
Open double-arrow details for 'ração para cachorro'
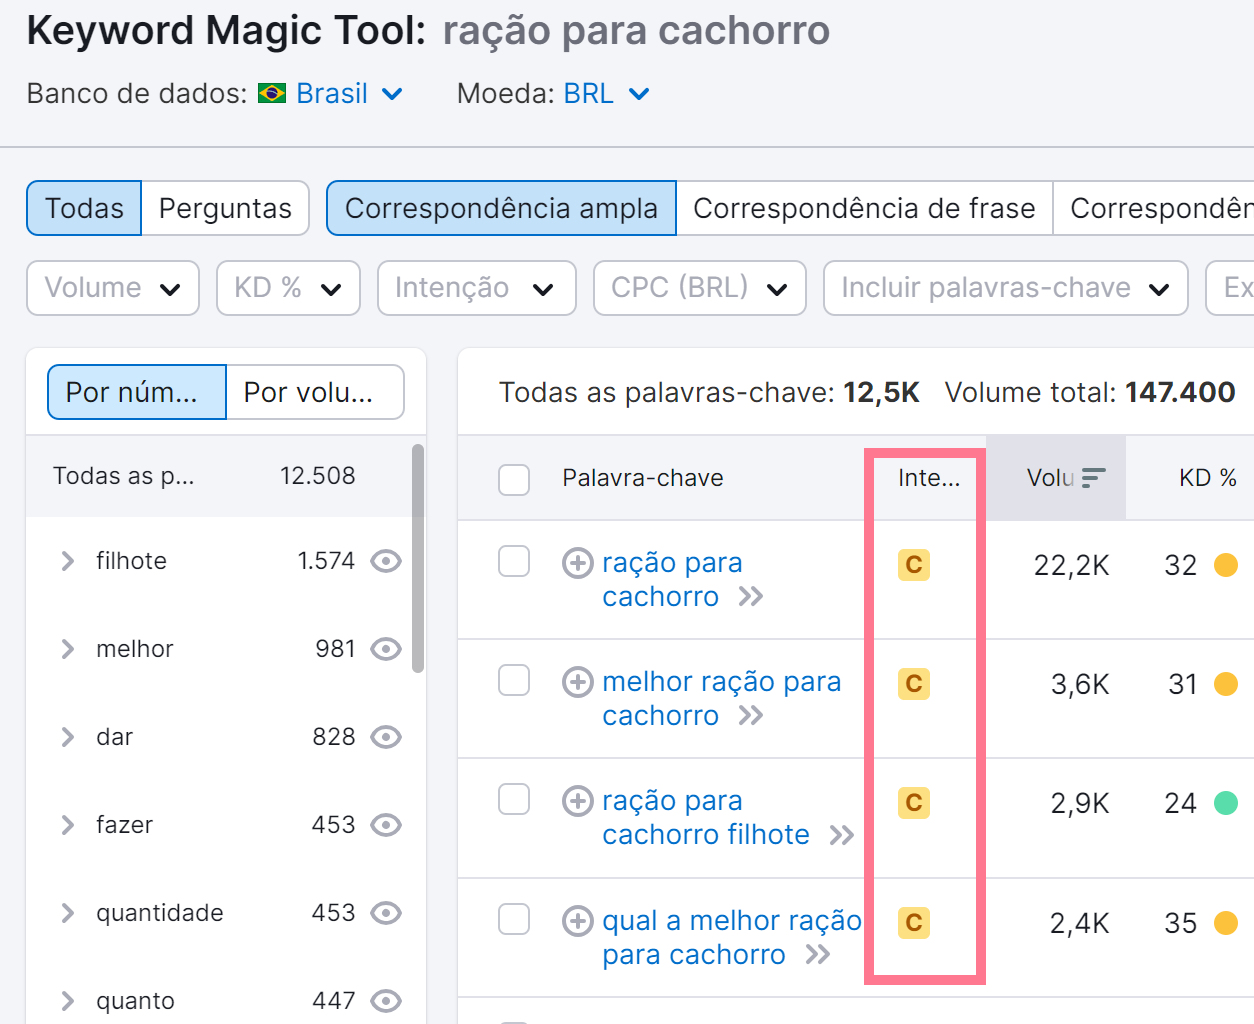tap(751, 597)
